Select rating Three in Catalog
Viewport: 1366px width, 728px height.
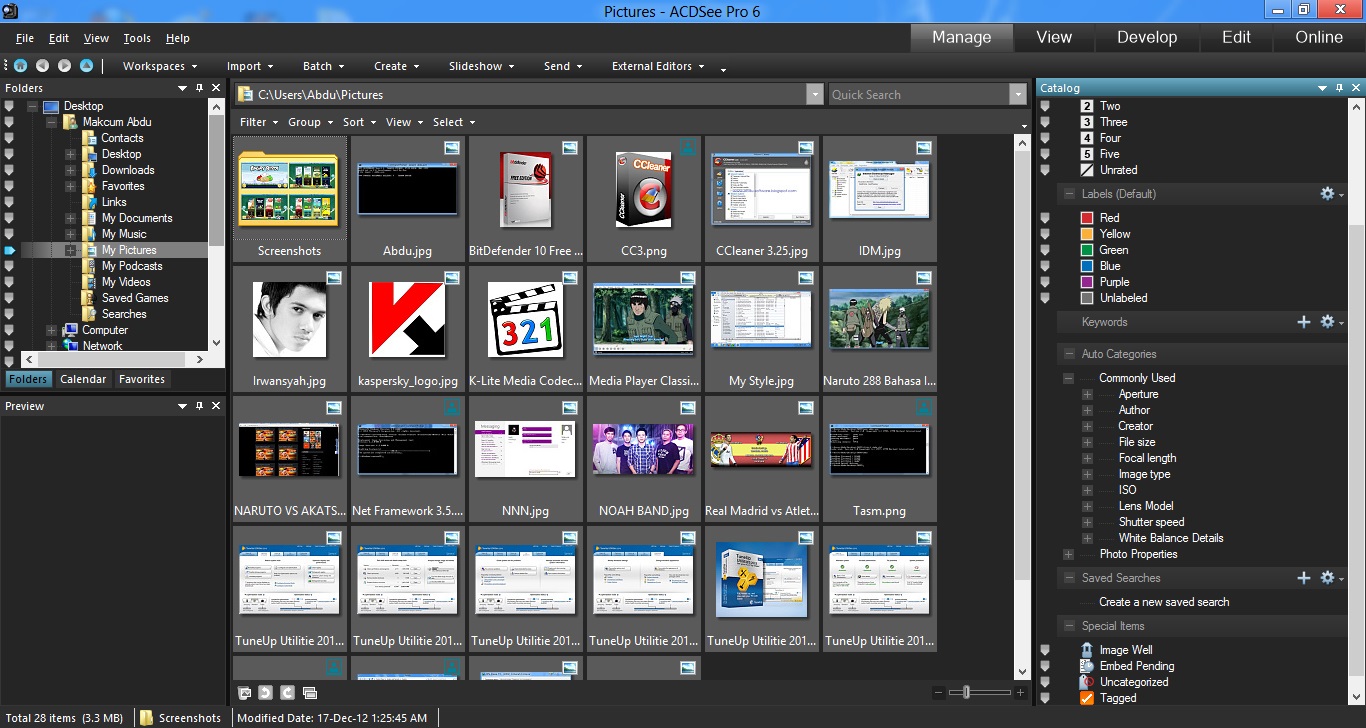1103,122
